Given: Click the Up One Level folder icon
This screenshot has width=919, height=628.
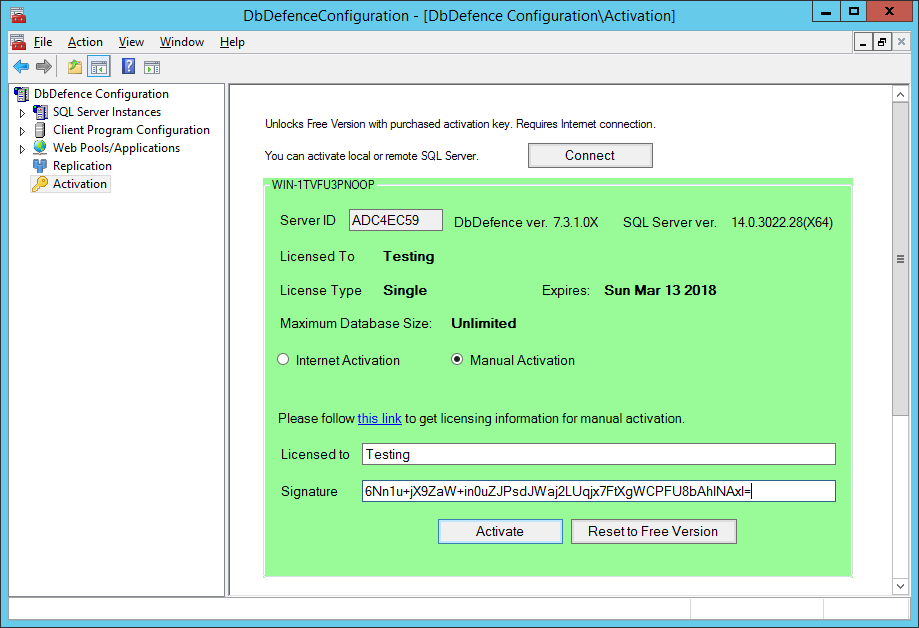Looking at the screenshot, I should tap(75, 67).
